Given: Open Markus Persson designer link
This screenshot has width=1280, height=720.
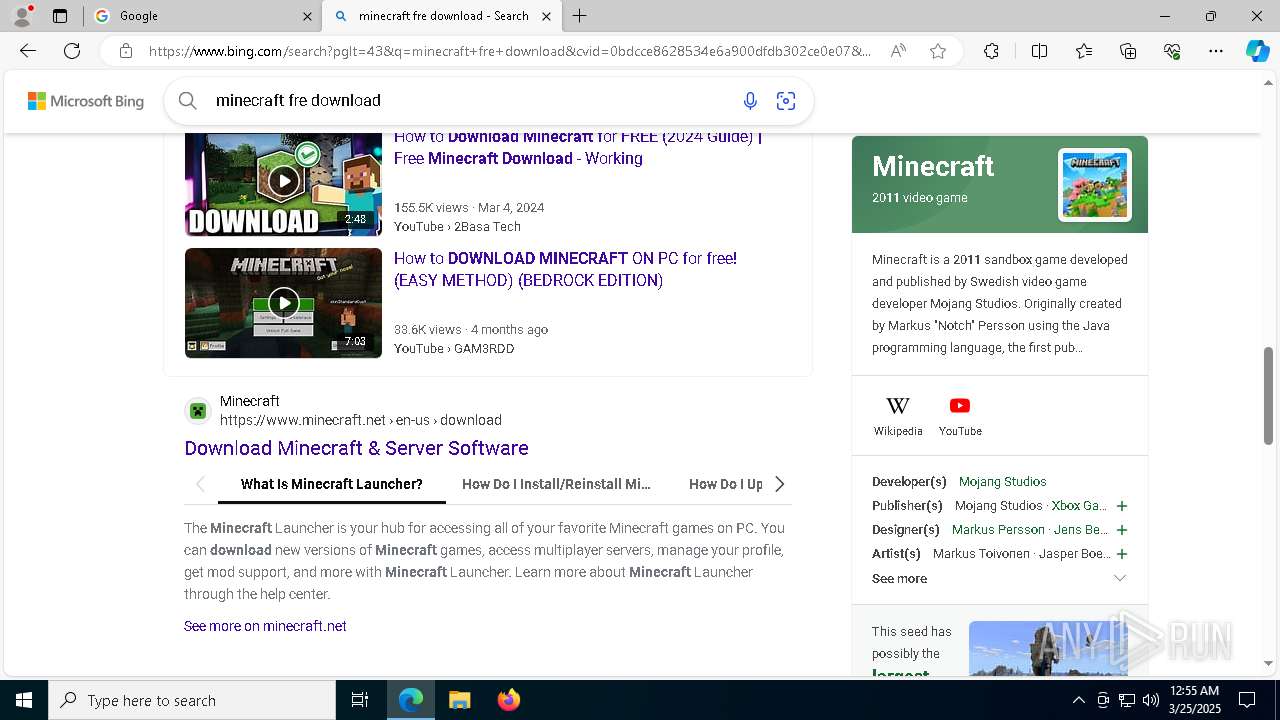Looking at the screenshot, I should (998, 530).
